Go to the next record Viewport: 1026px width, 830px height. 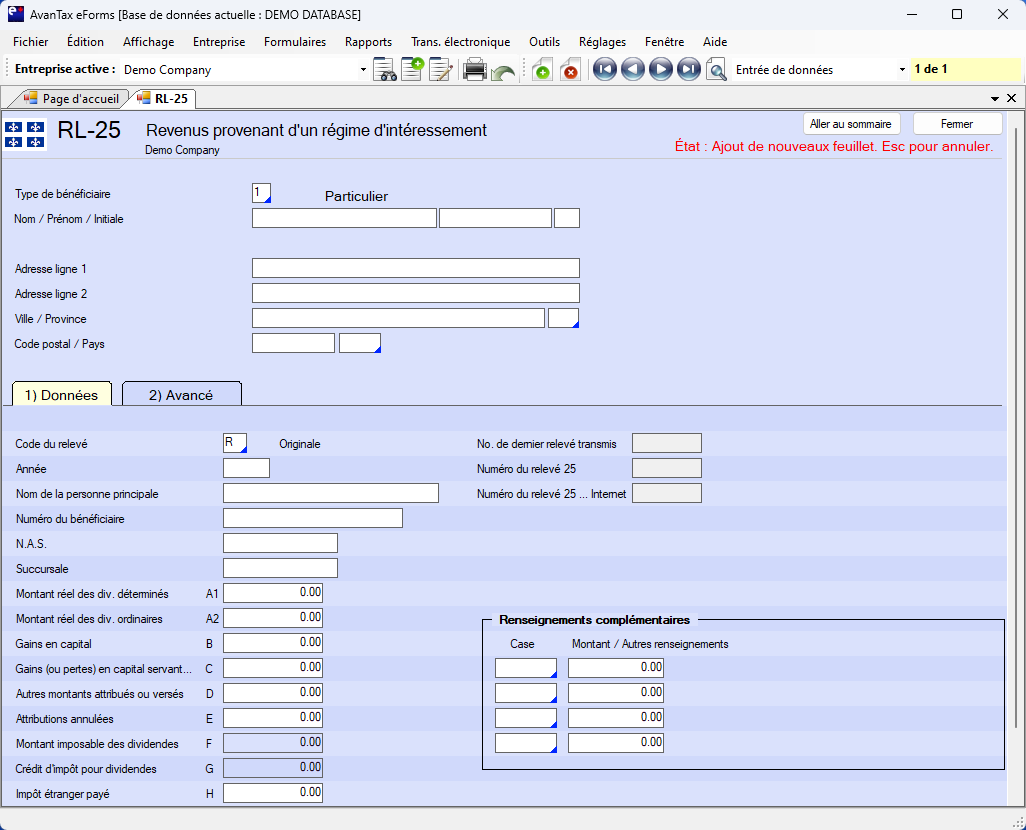[x=660, y=70]
